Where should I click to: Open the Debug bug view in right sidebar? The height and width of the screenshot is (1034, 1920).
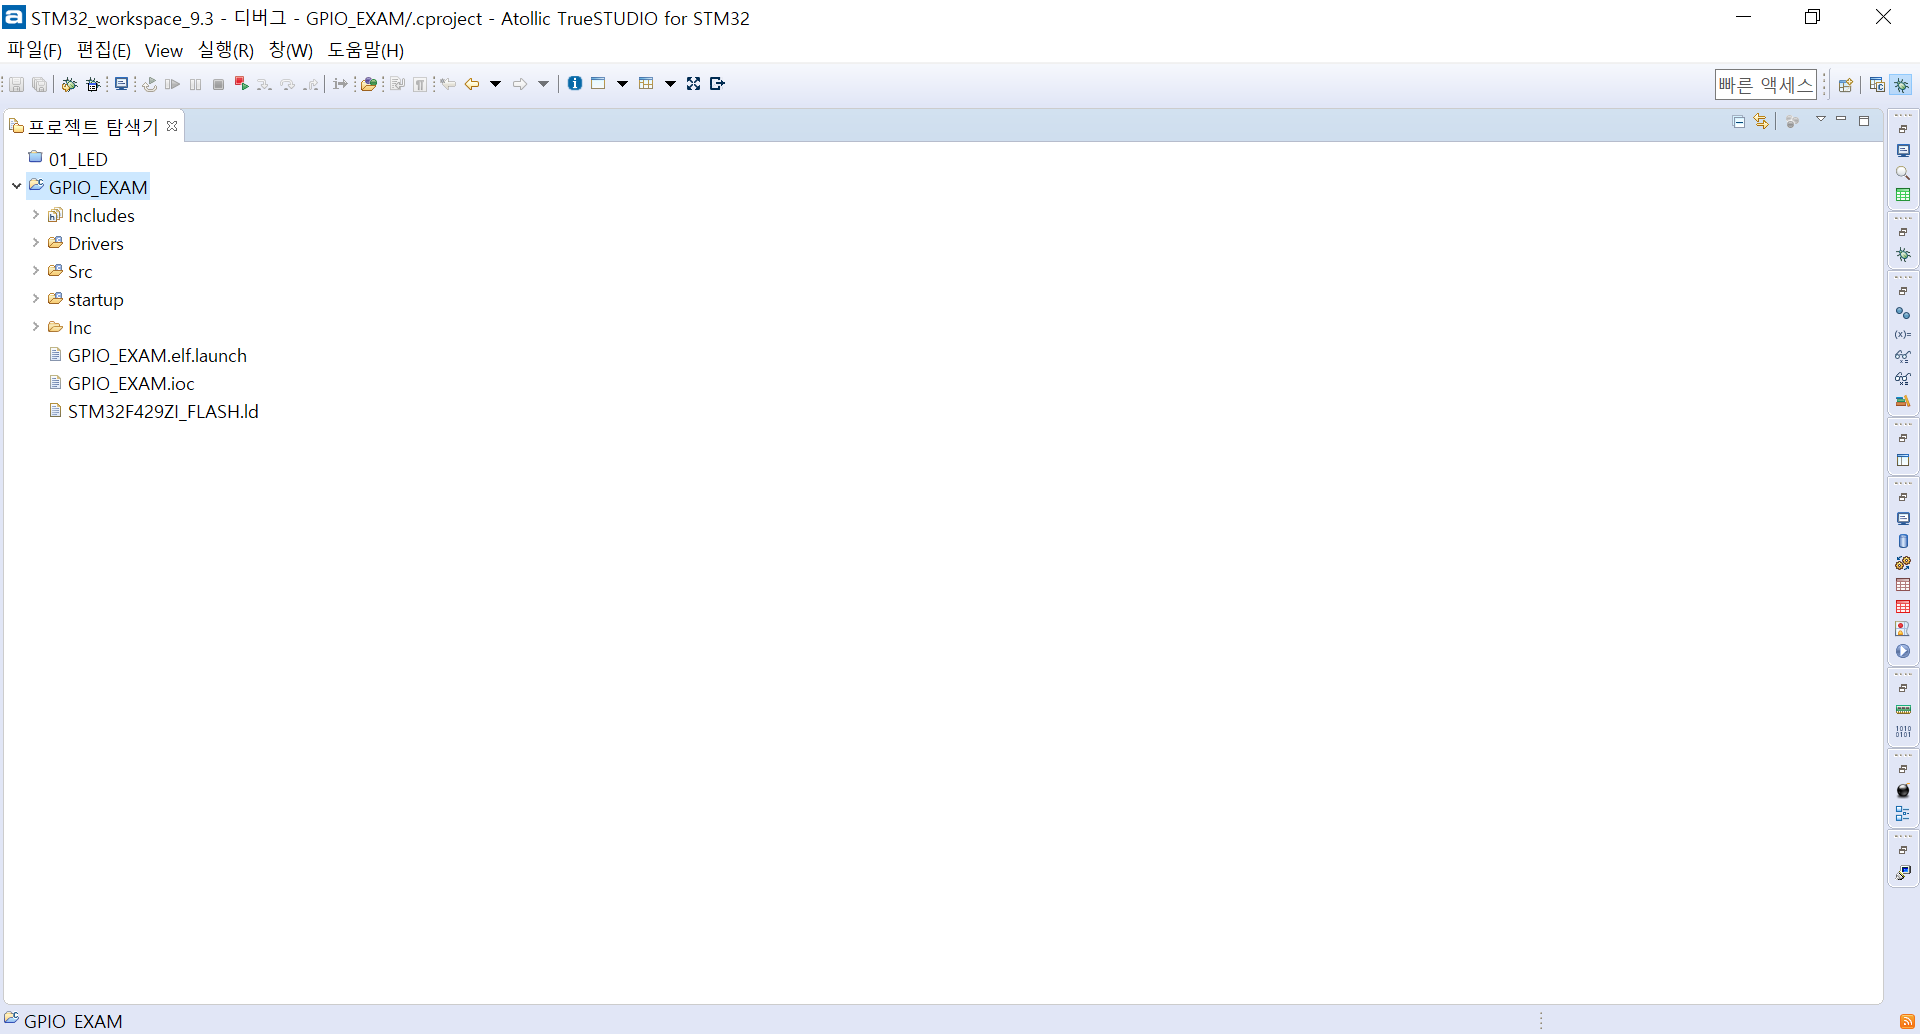[1903, 255]
